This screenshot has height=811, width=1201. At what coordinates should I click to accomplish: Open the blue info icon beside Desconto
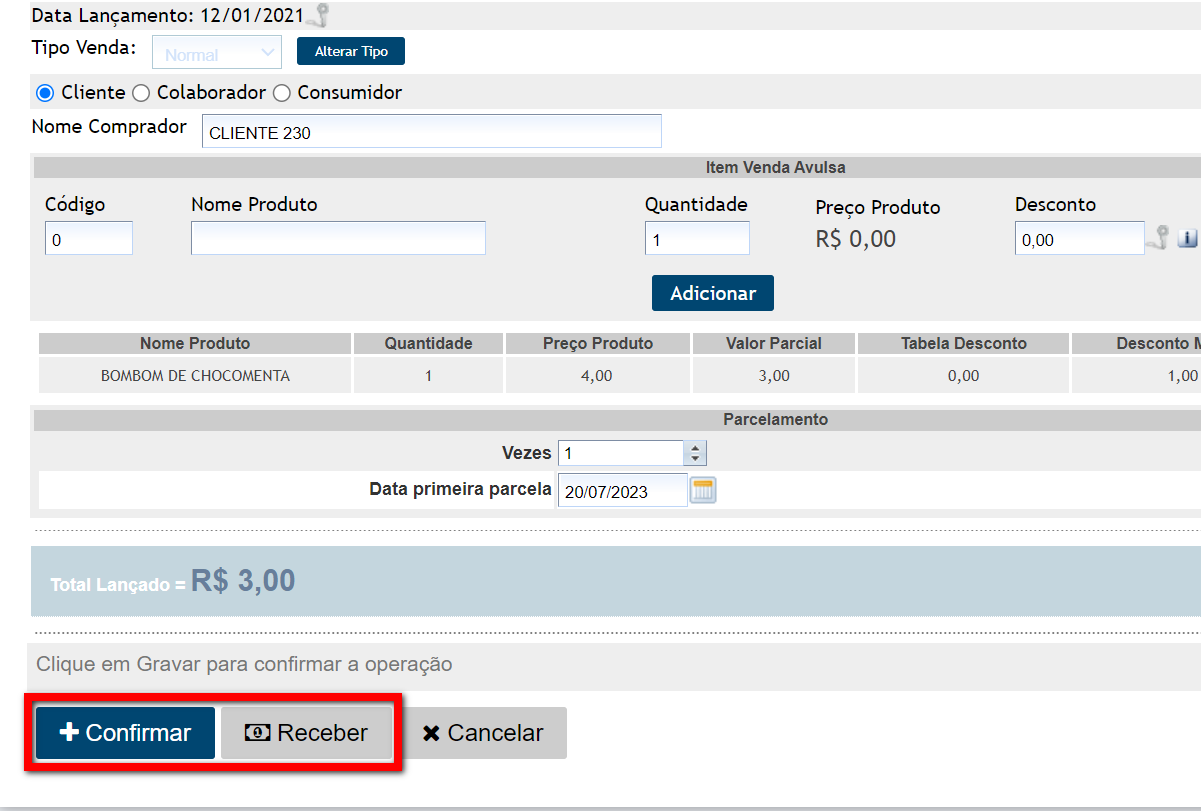point(1188,239)
